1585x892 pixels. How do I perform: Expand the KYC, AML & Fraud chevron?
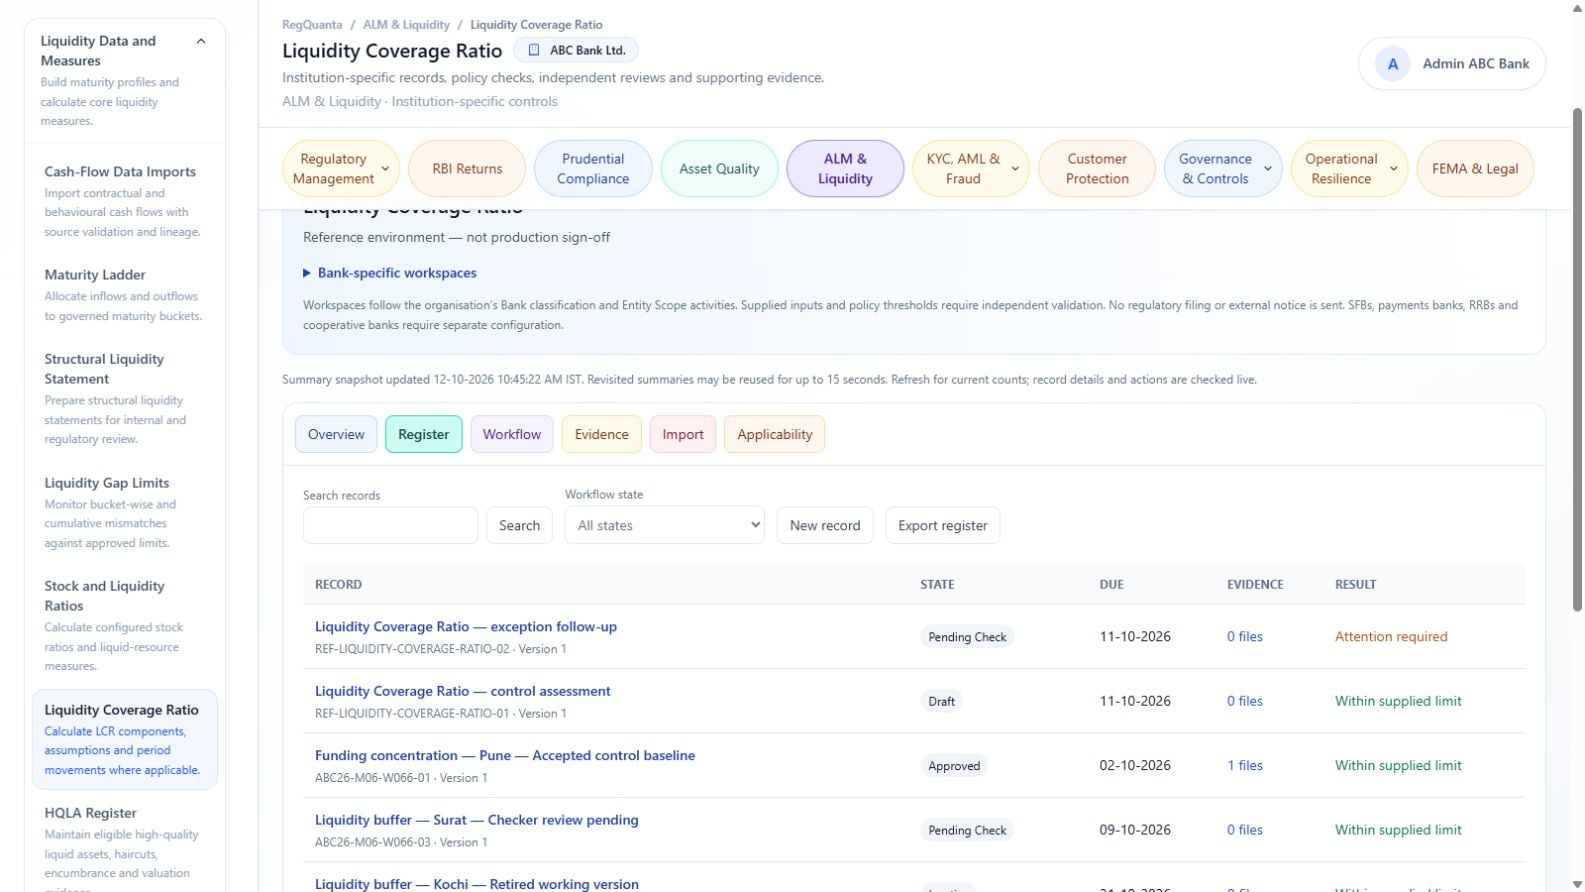pyautogui.click(x=1015, y=169)
